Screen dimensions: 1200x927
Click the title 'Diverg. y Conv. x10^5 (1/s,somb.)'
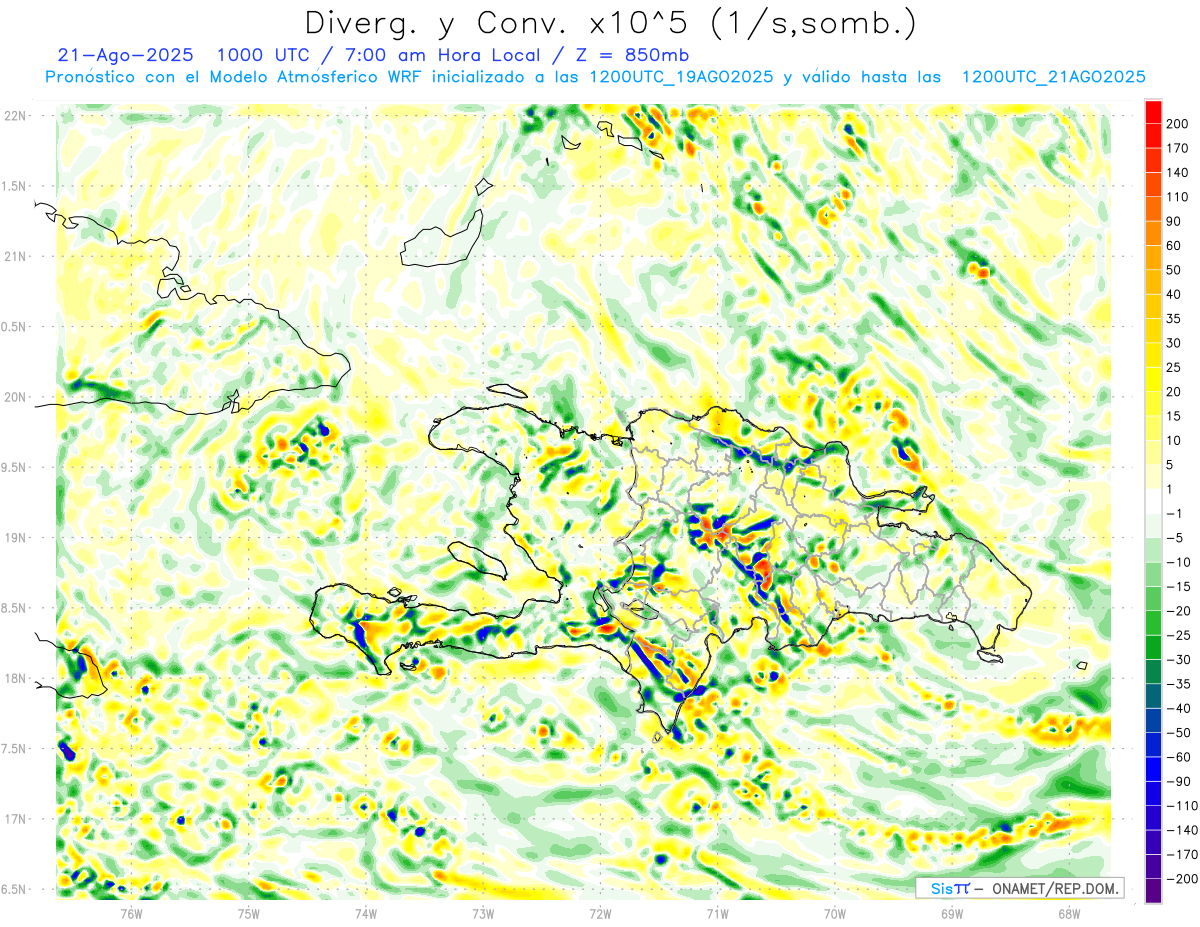click(x=610, y=22)
